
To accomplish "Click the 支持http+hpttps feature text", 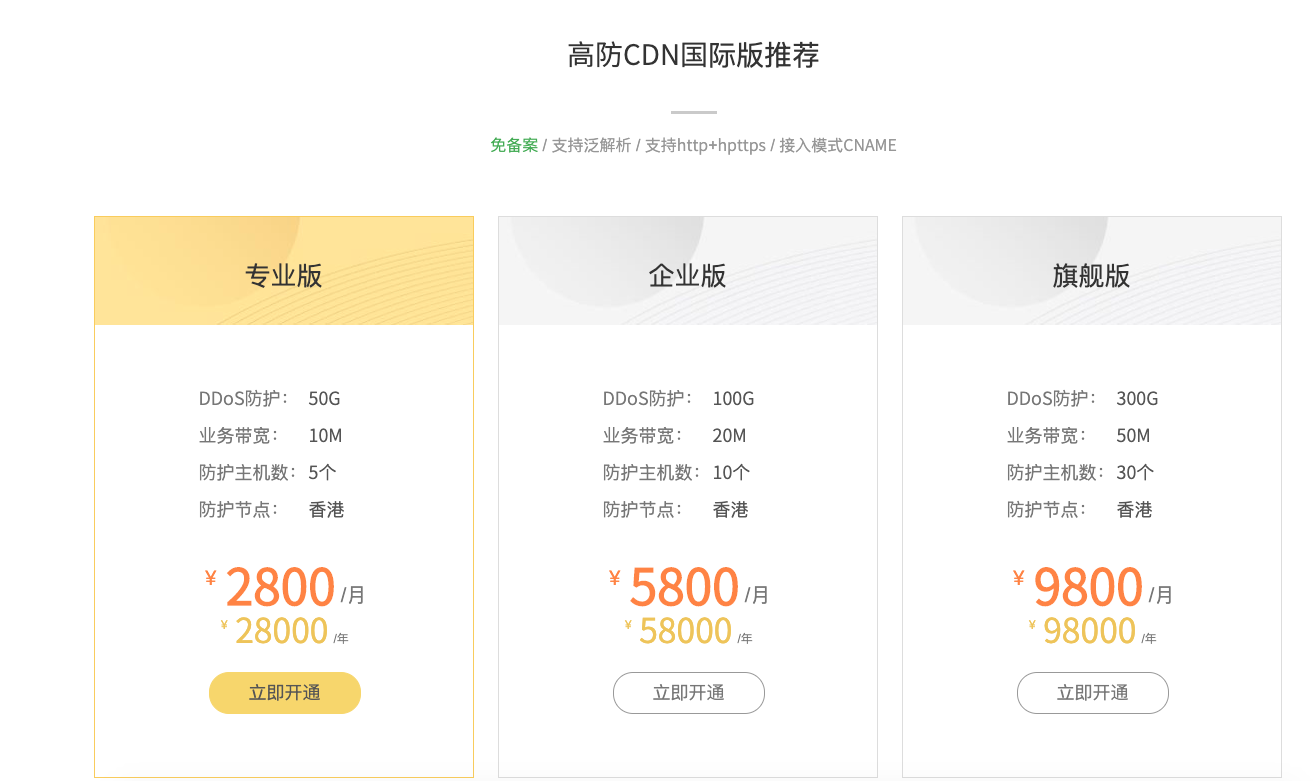I will coord(705,145).
